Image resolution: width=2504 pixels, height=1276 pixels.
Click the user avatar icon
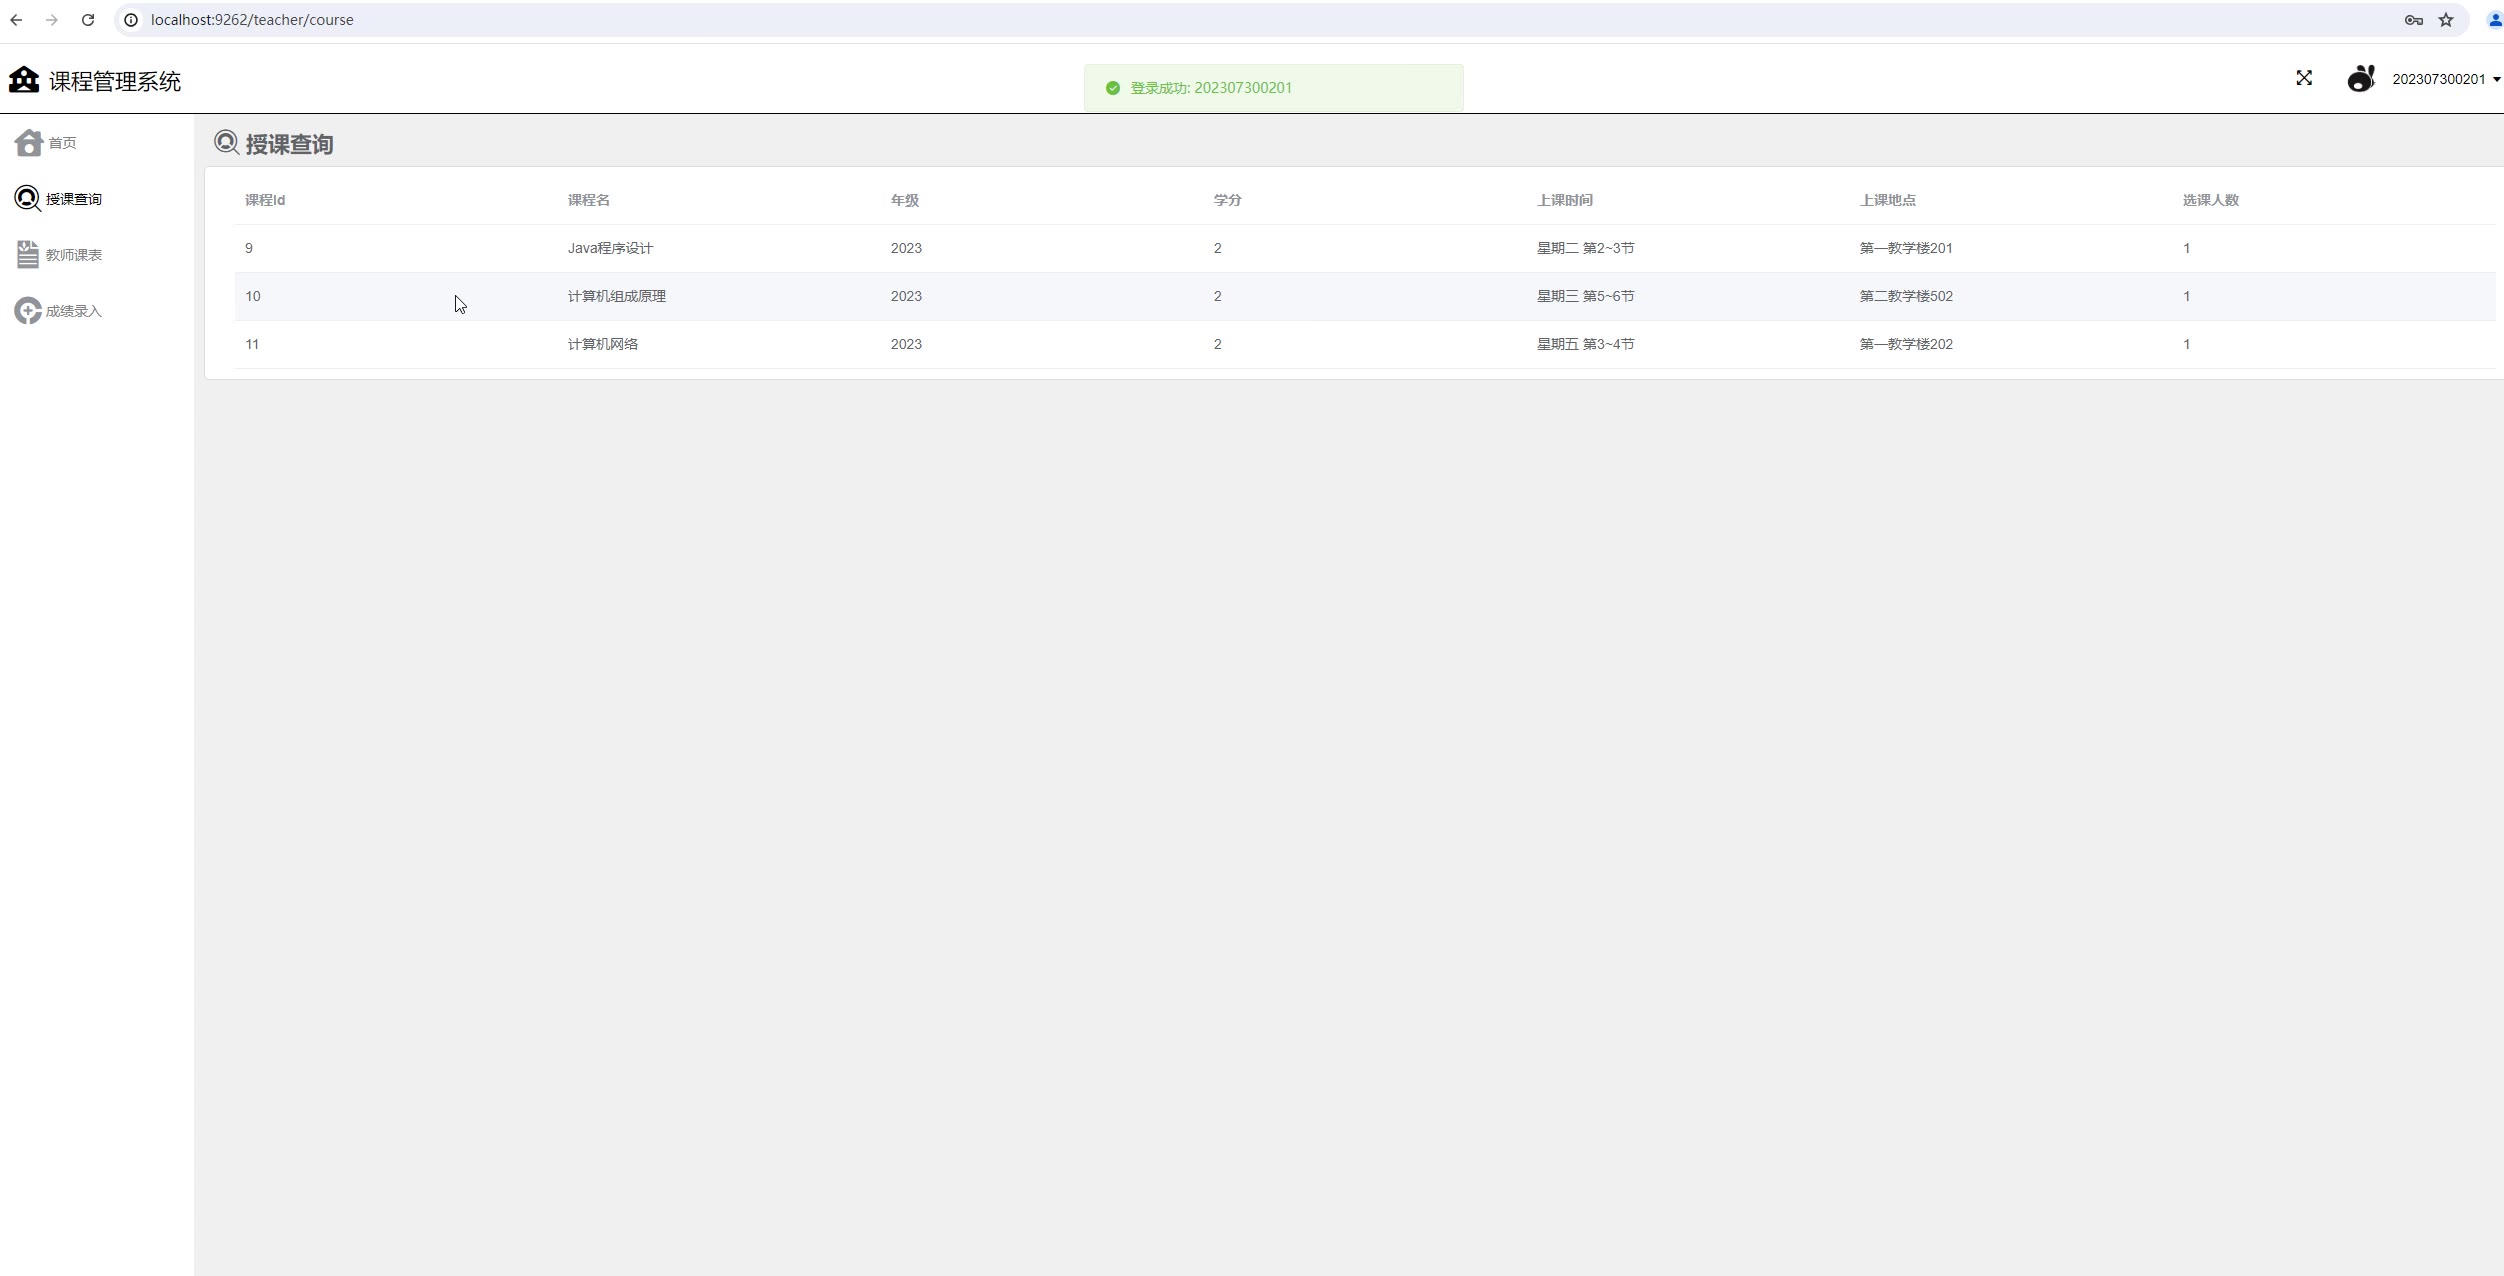2361,79
